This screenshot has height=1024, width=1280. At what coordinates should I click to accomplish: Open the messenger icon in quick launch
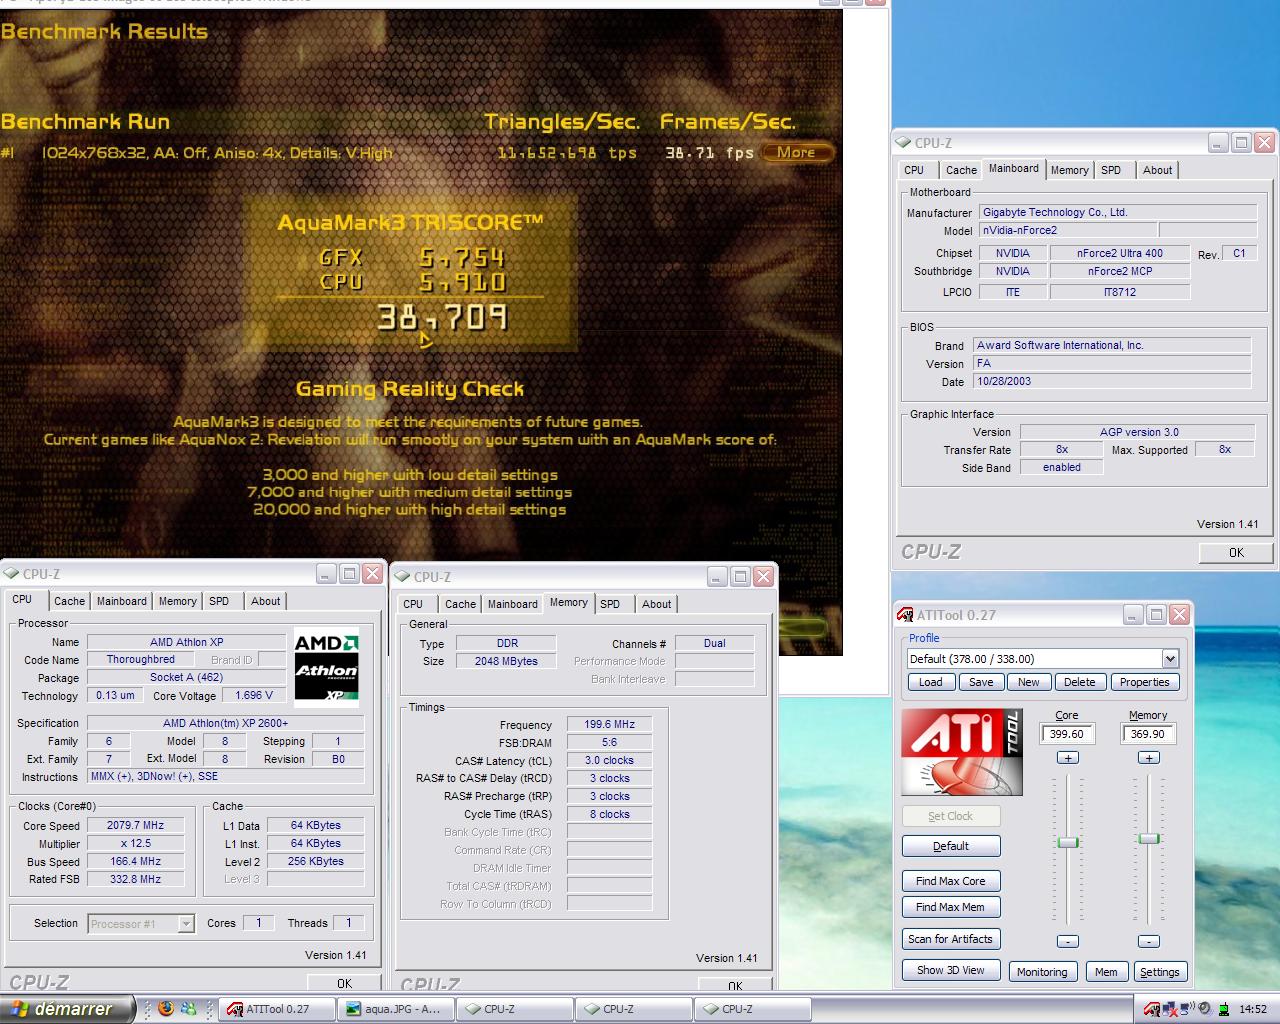click(187, 1009)
